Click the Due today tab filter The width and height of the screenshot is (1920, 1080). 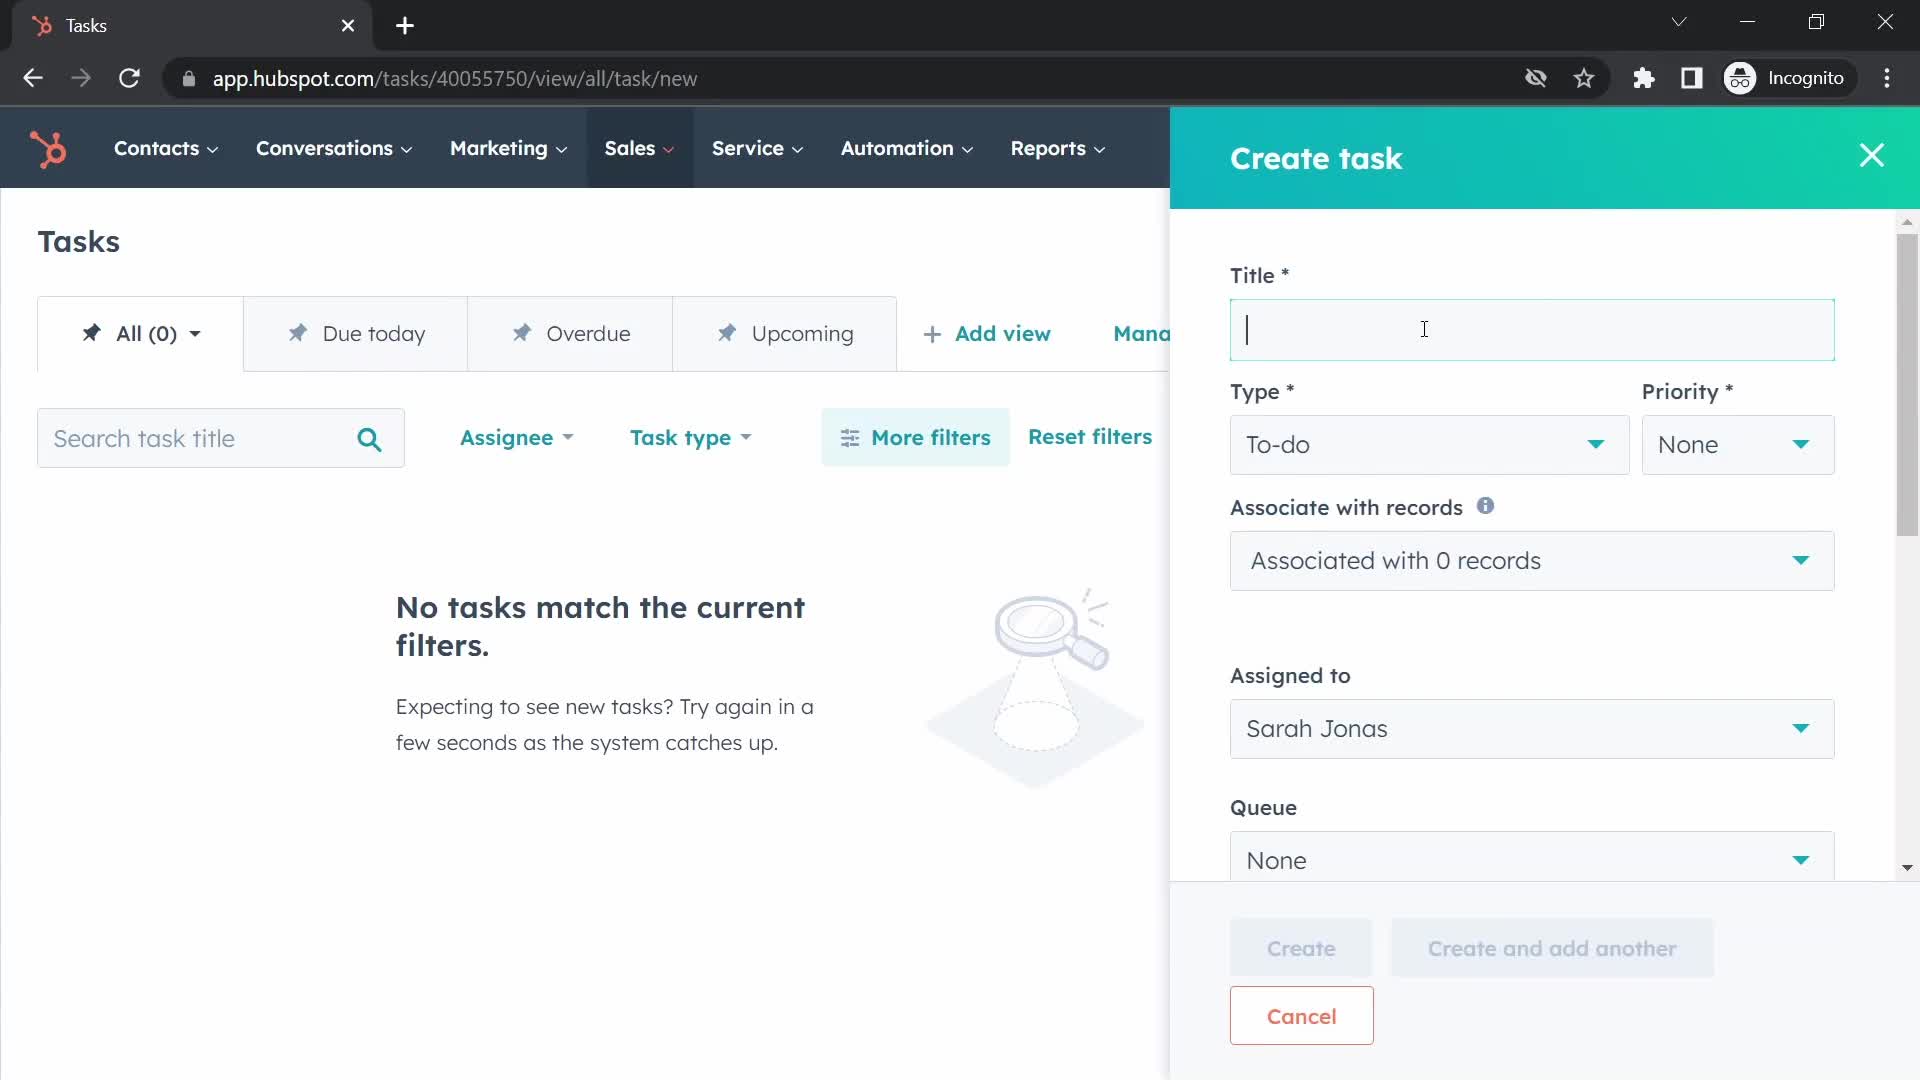pyautogui.click(x=355, y=332)
